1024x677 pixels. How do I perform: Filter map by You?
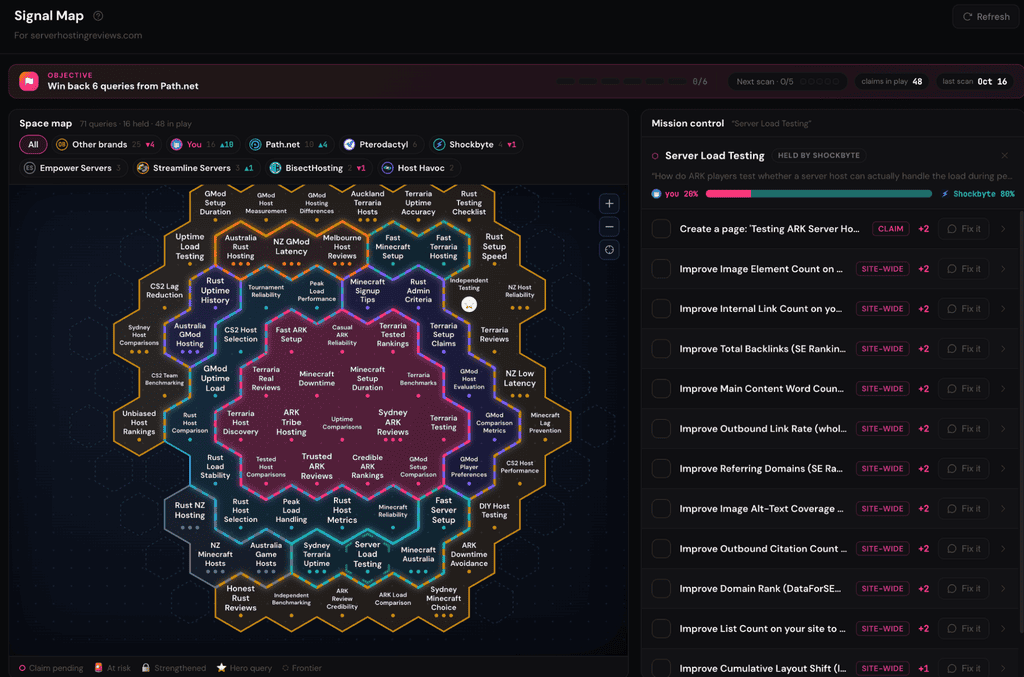pyautogui.click(x=202, y=144)
